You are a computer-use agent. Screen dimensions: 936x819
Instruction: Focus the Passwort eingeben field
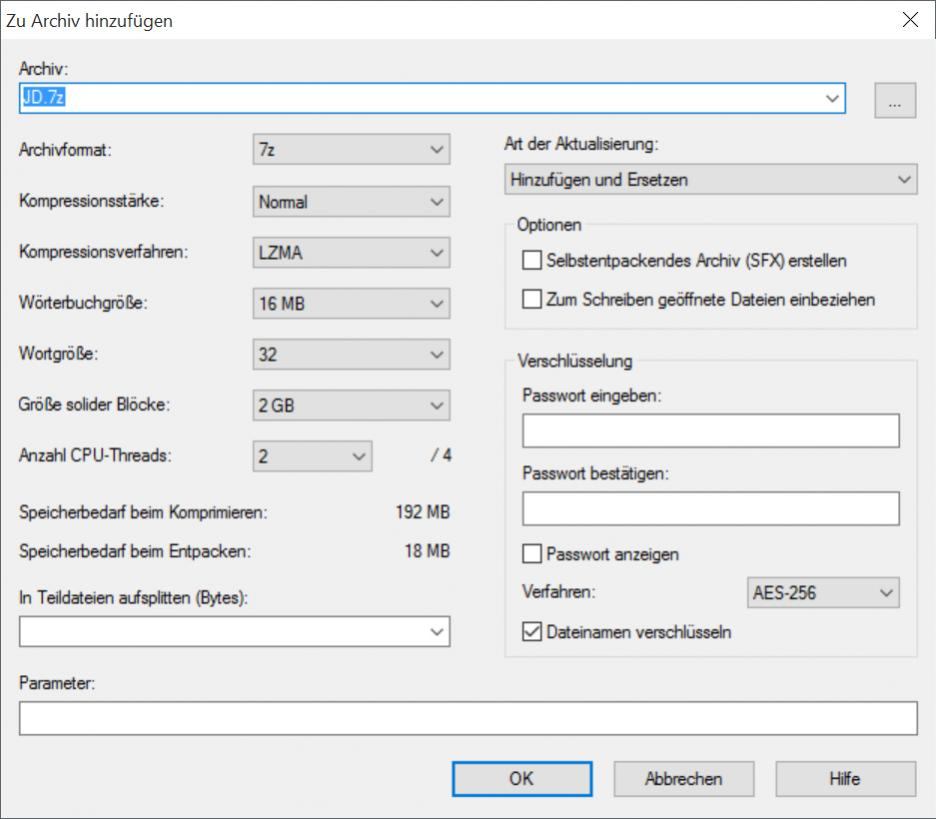pos(710,431)
